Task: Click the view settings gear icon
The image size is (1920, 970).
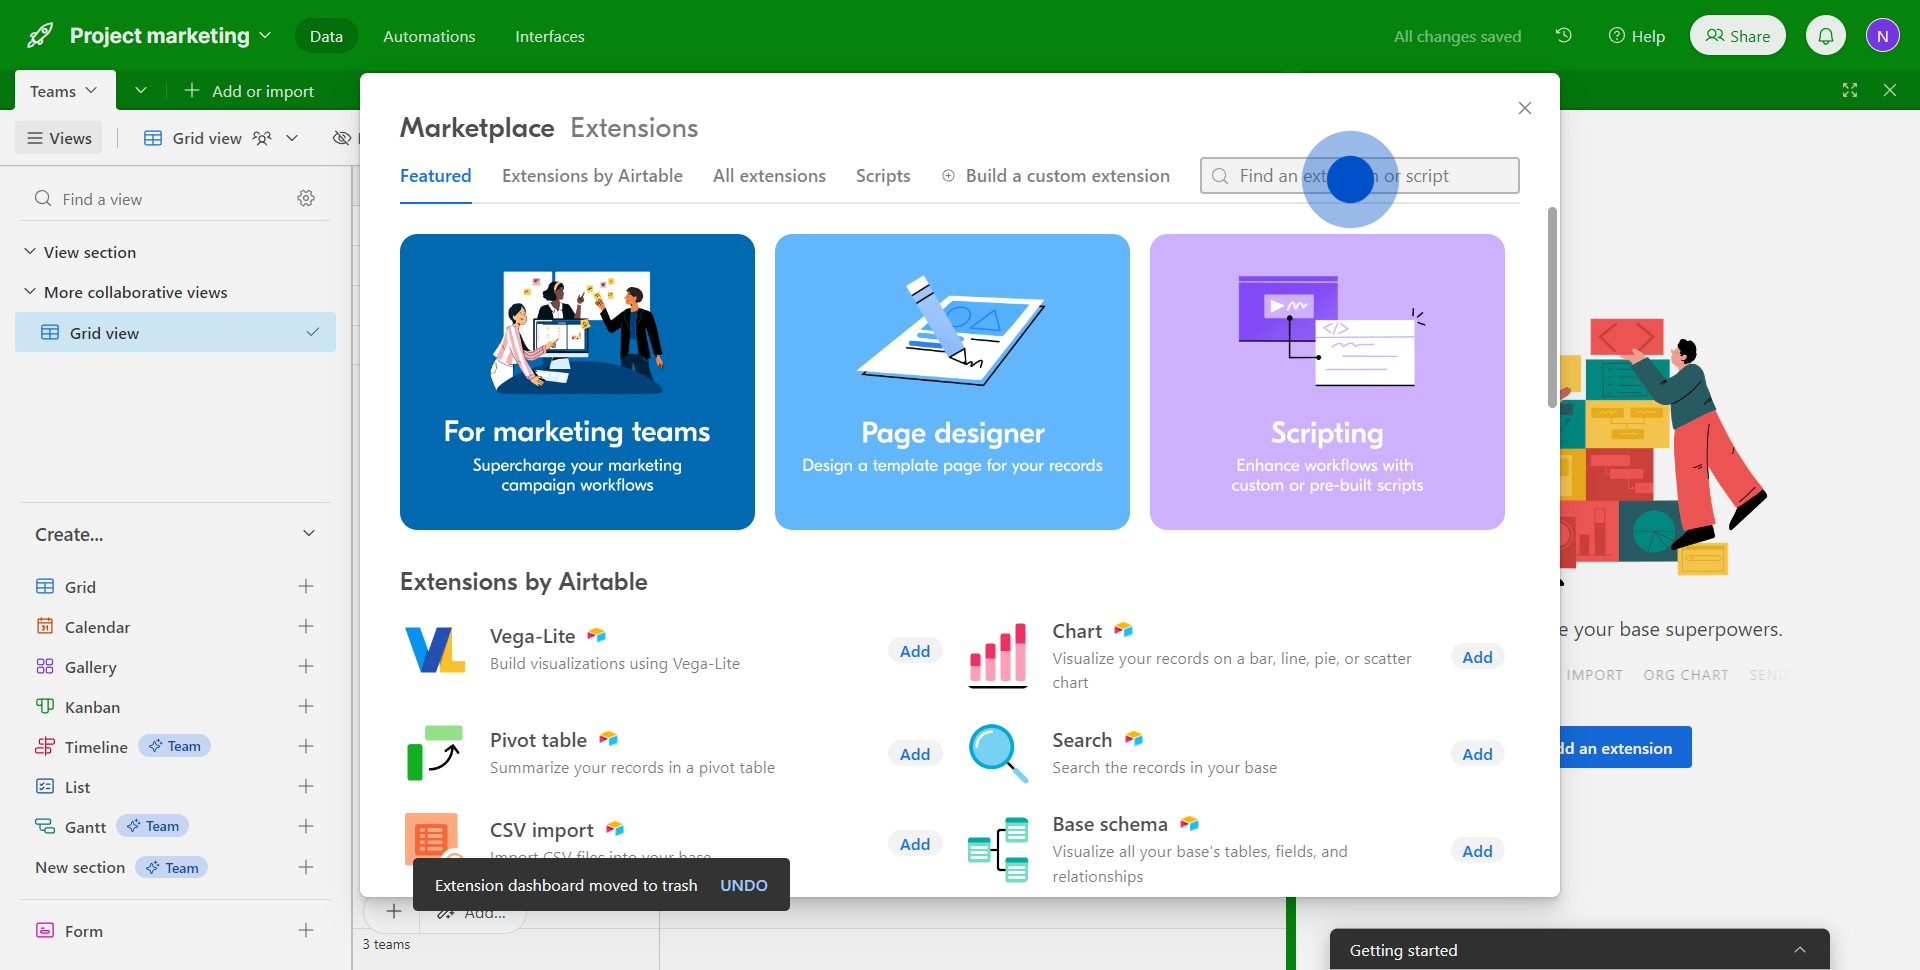Action: [306, 199]
